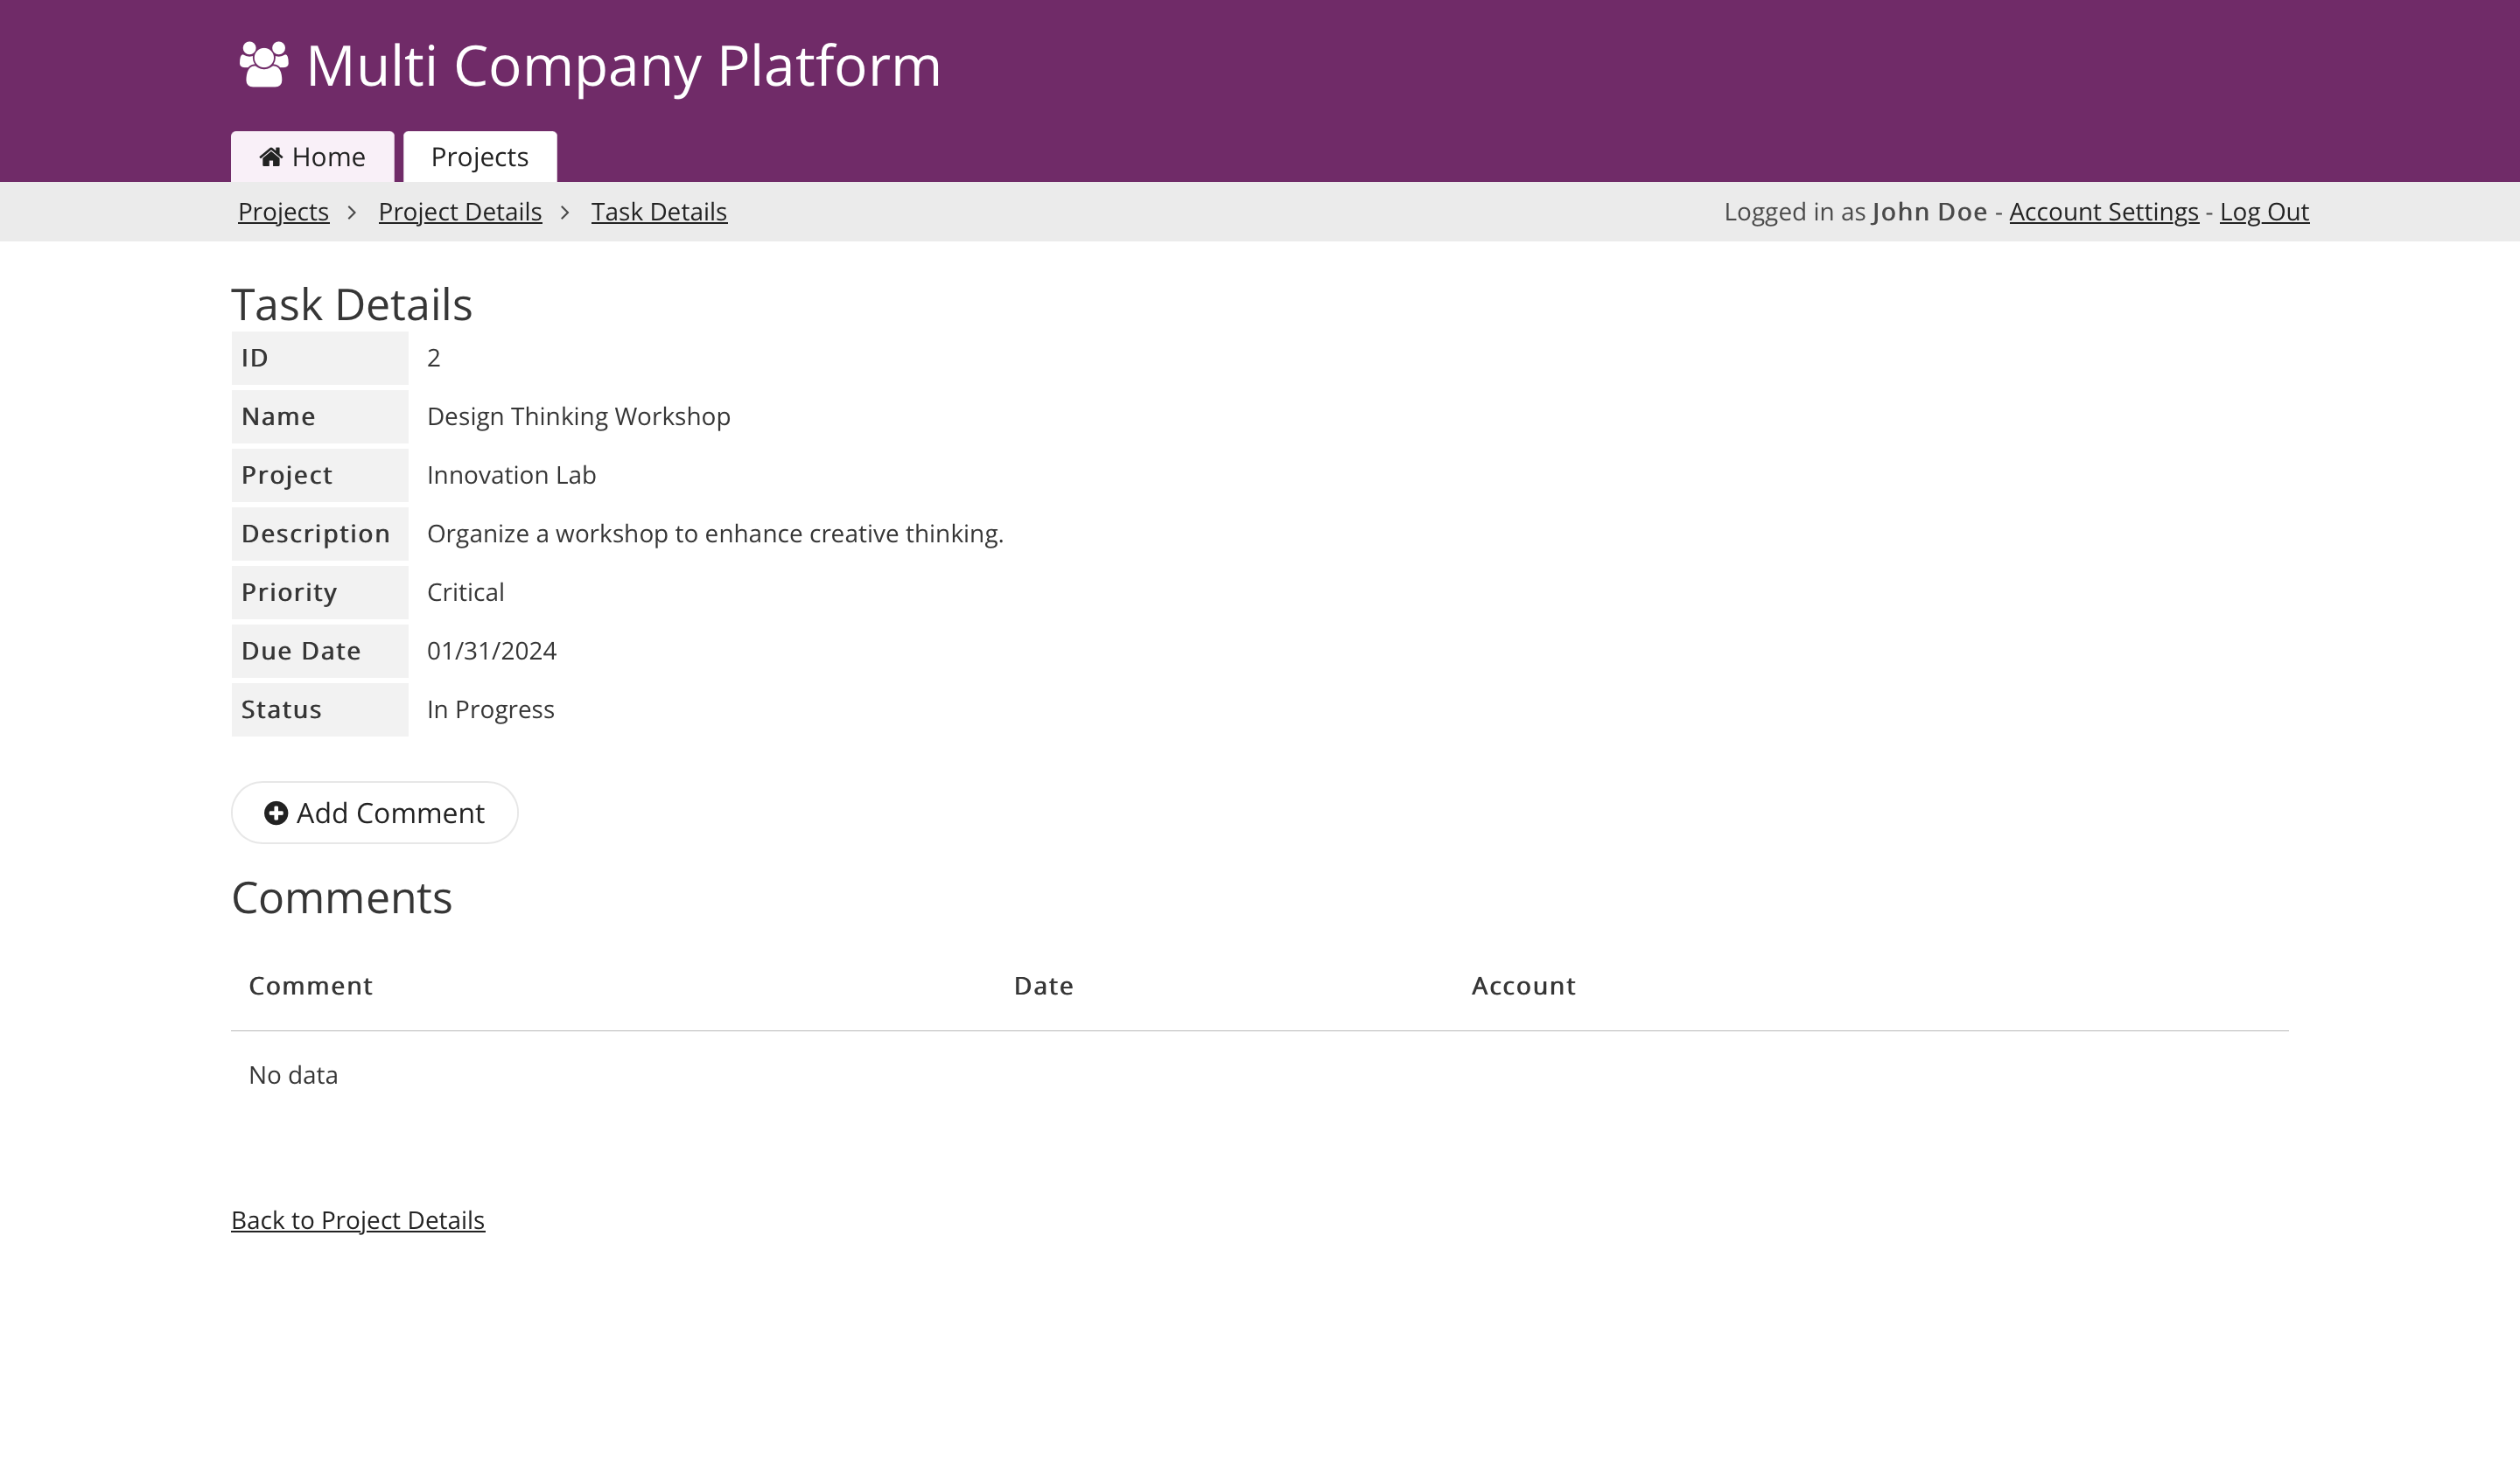Click Task Details breadcrumb link

coord(658,212)
